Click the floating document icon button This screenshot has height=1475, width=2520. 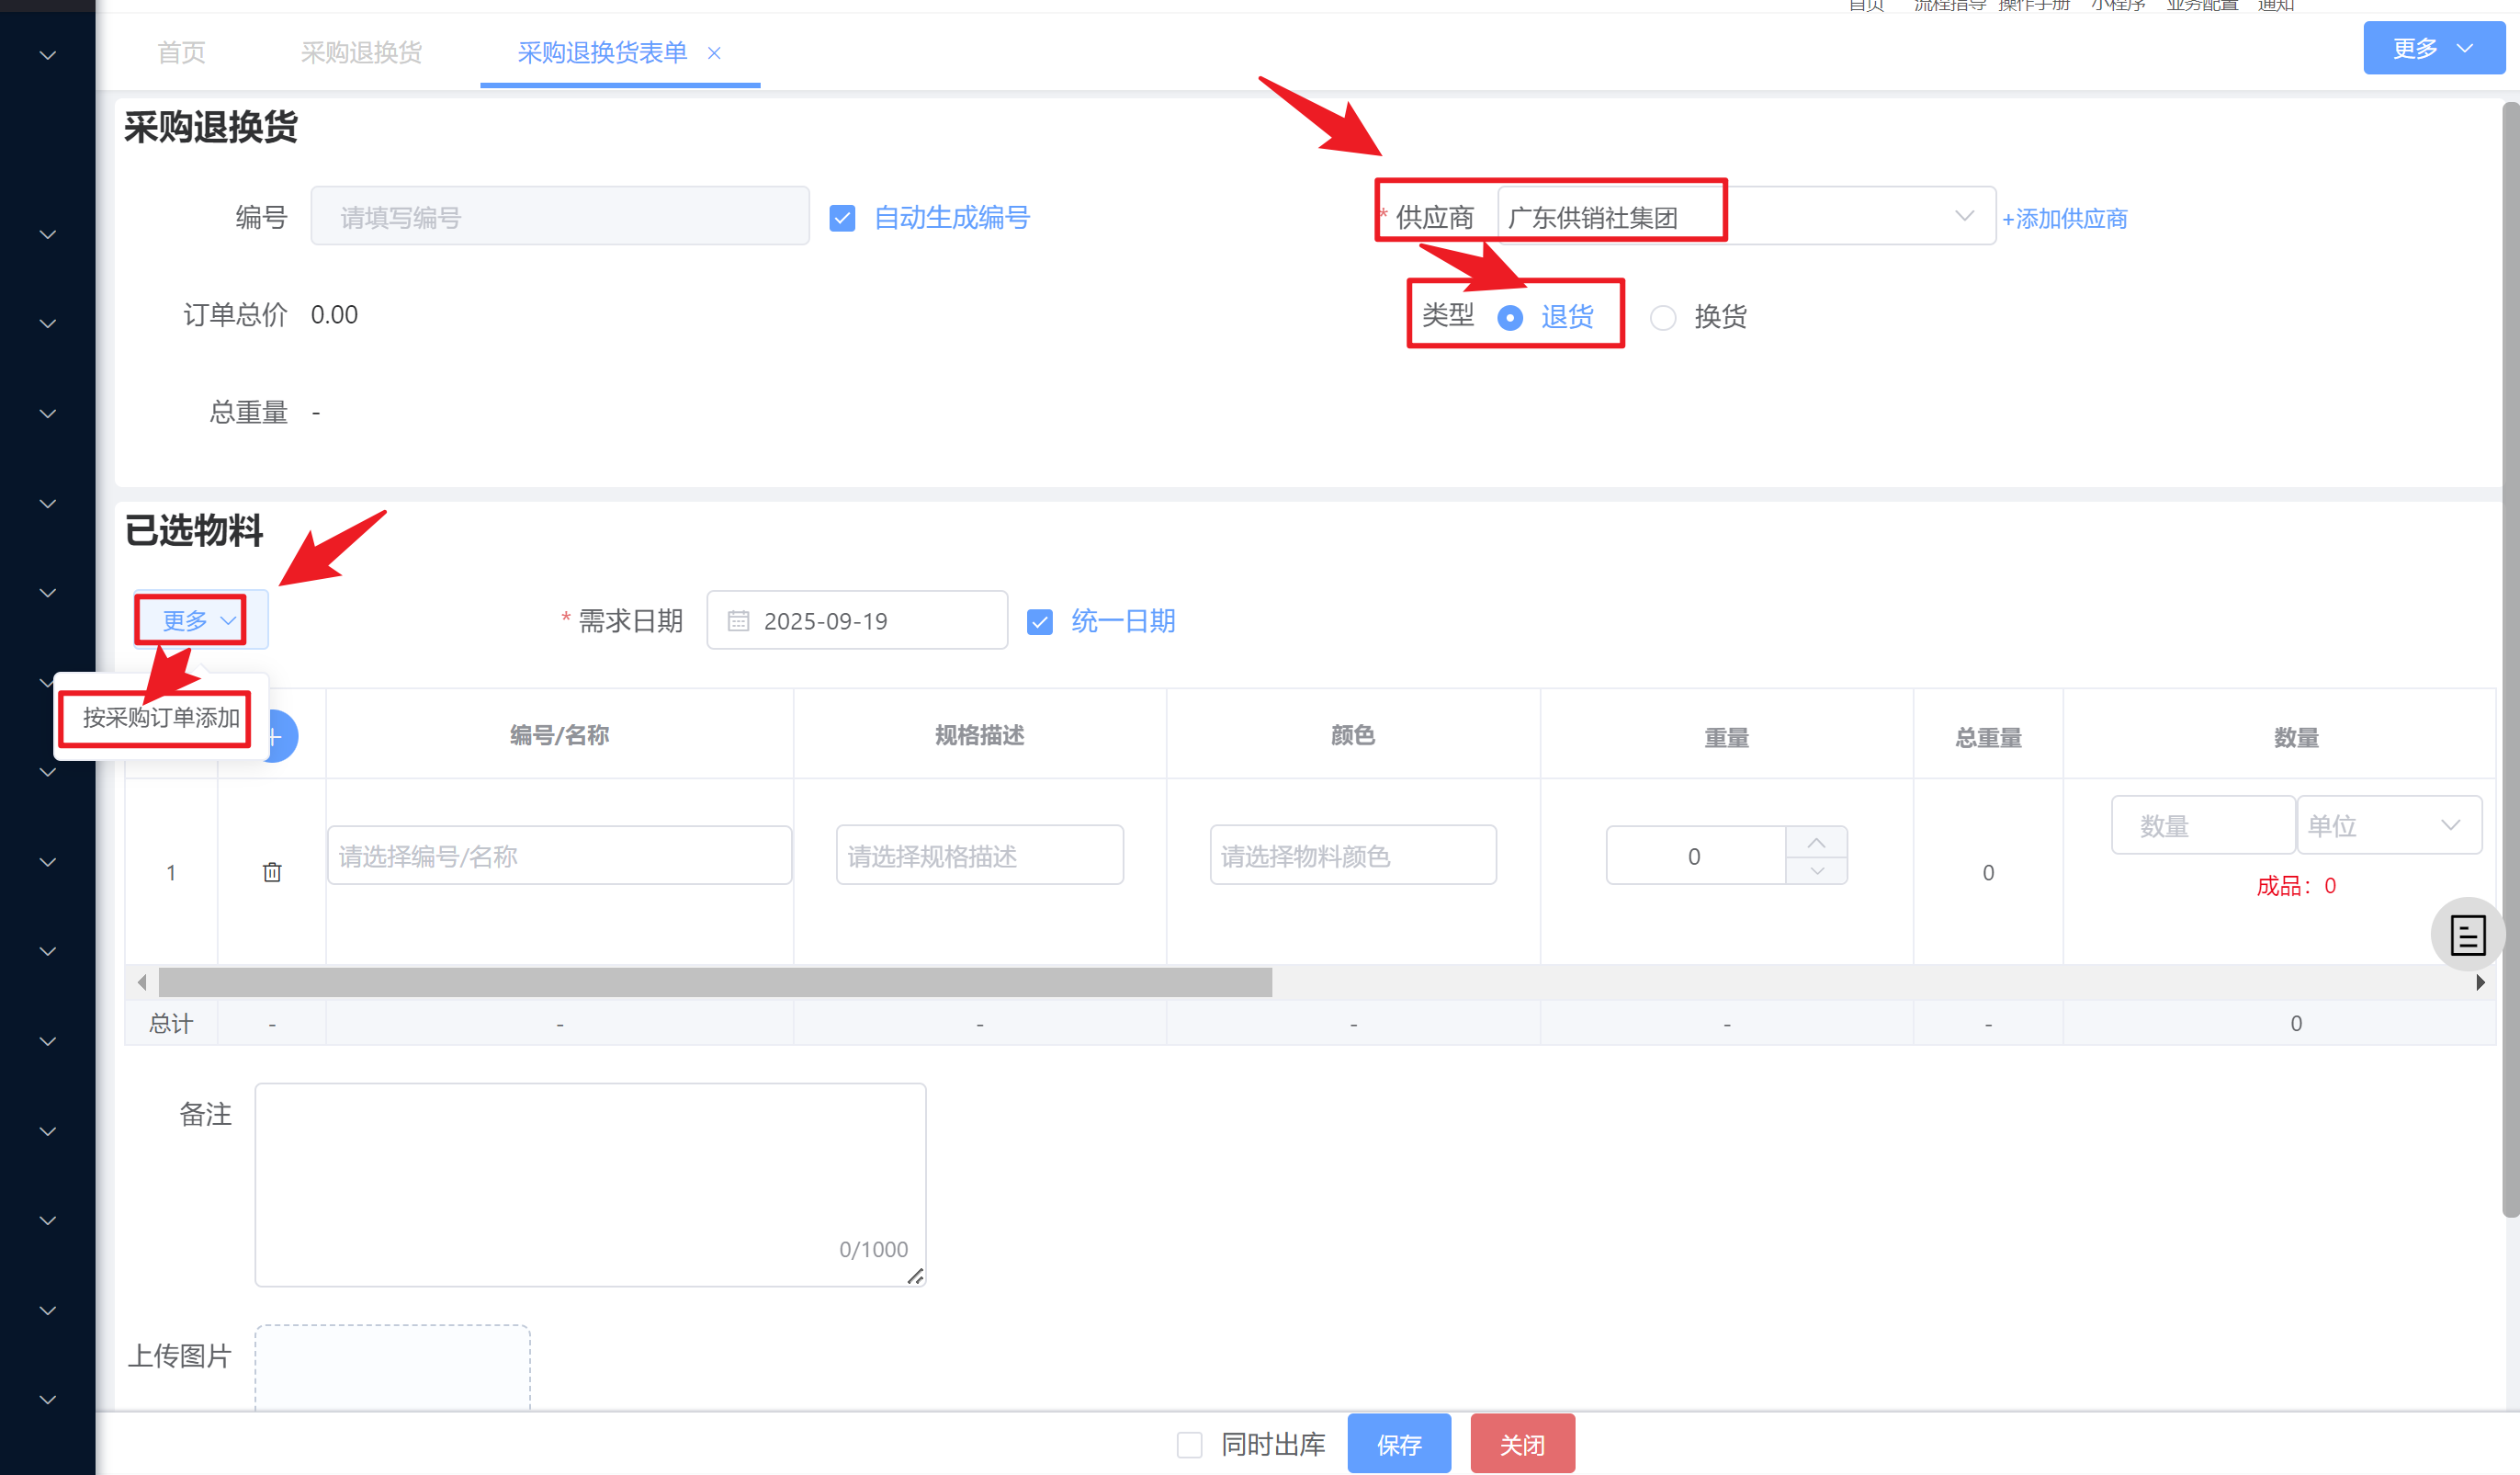2467,934
